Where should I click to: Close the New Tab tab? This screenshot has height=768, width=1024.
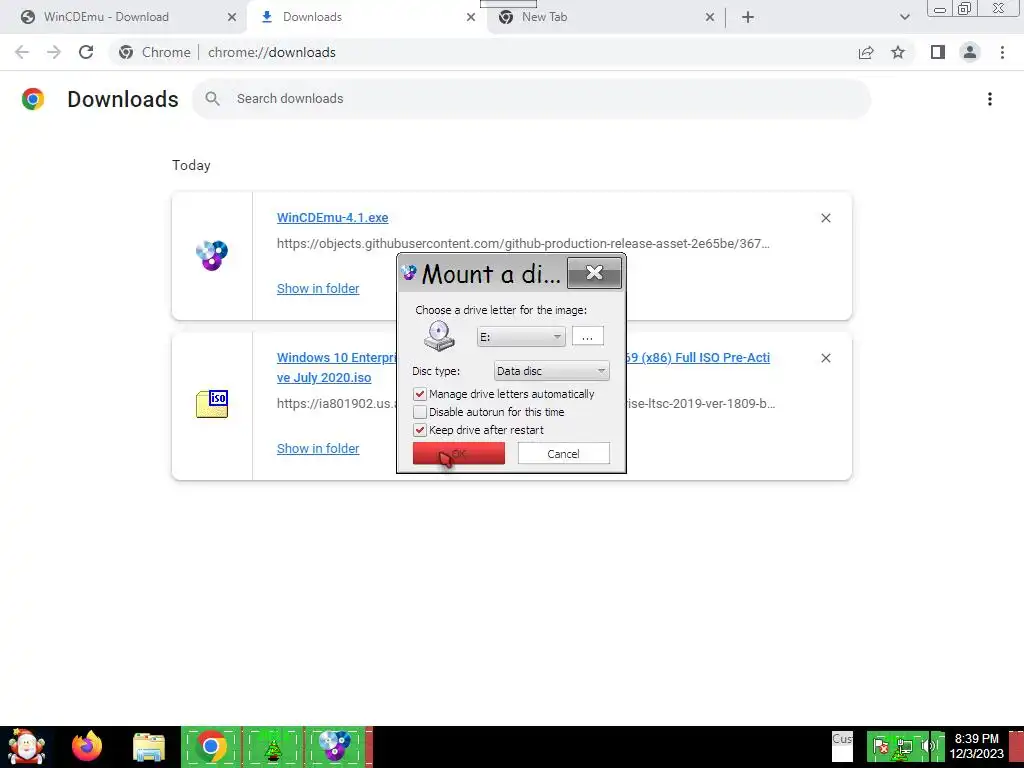tap(710, 18)
